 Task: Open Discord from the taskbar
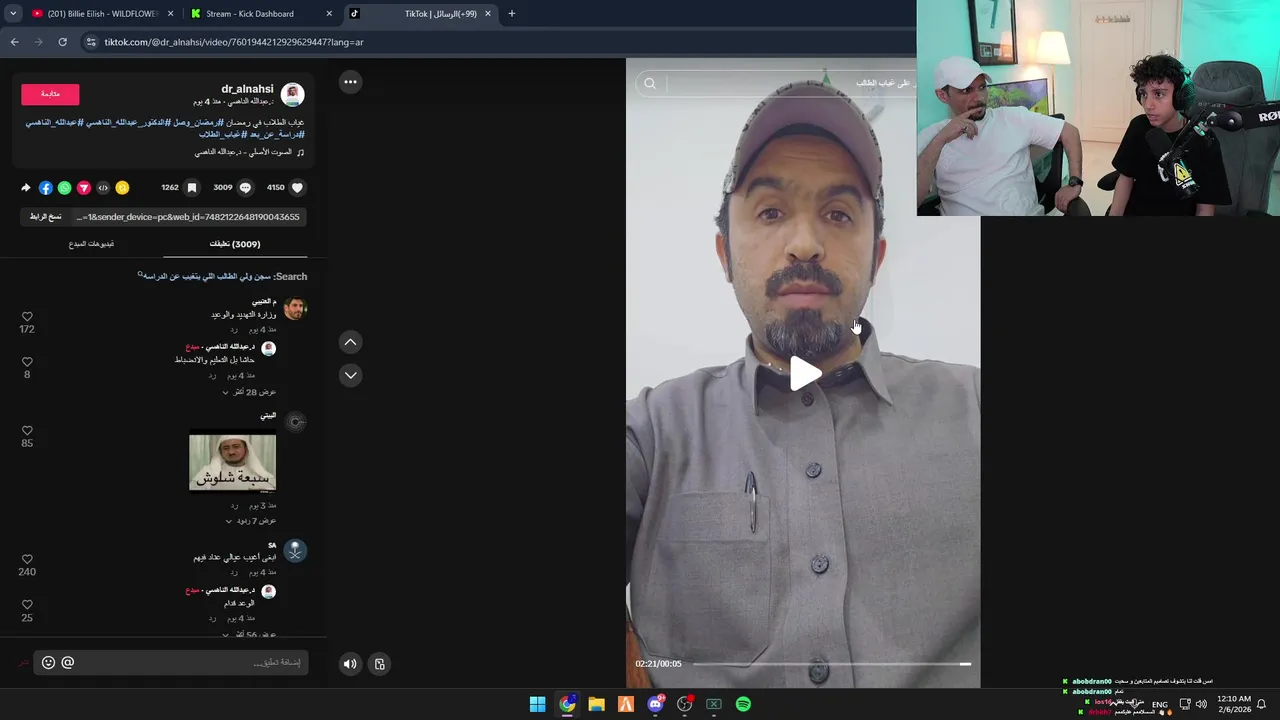[655, 704]
